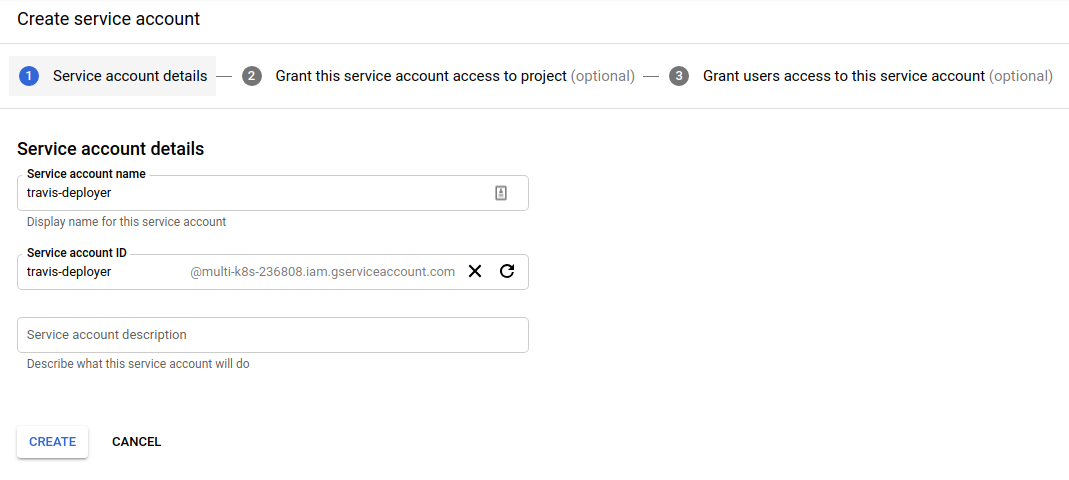
Task: Click the CREATE button
Action: (x=52, y=442)
